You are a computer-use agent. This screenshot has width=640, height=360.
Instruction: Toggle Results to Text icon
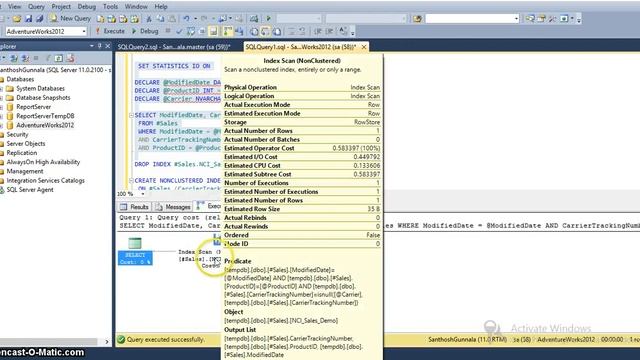coord(254,31)
